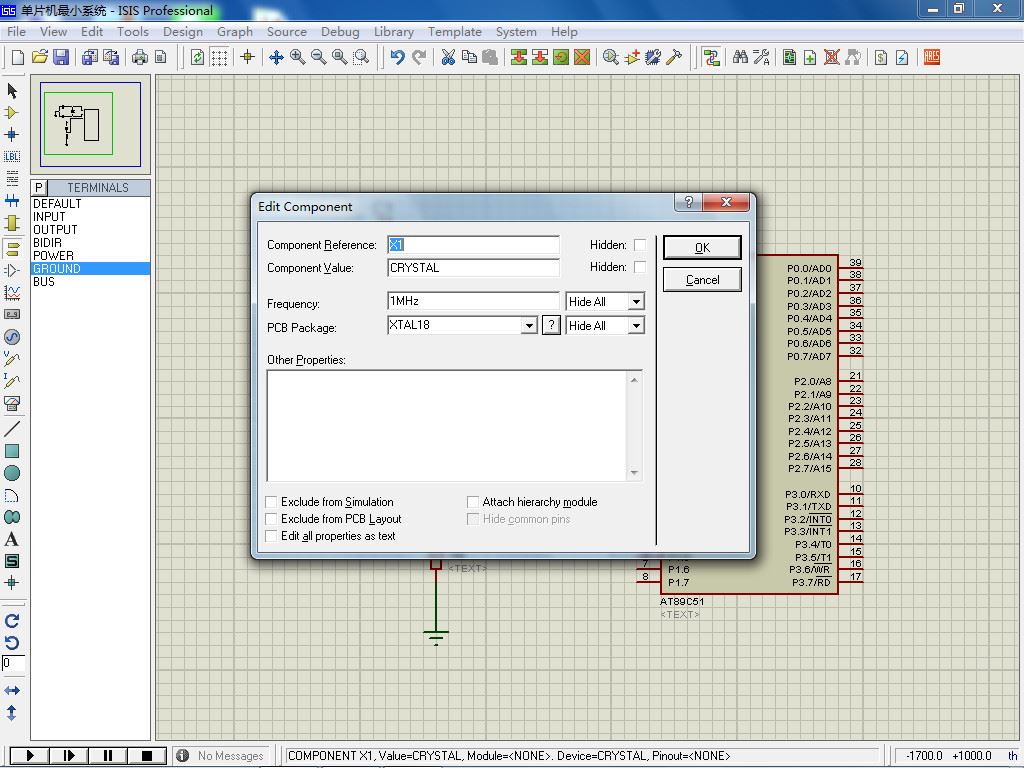The image size is (1024, 768).
Task: Click the Undo arrow icon
Action: point(398,58)
